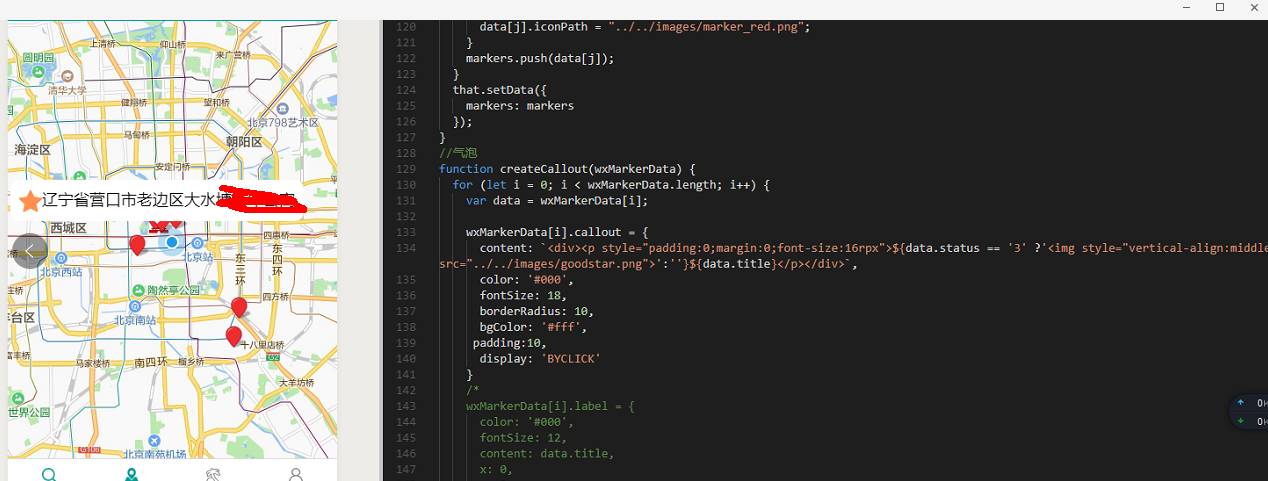Open the search tab icon at the bottom
This screenshot has width=1268, height=481.
[x=48, y=474]
